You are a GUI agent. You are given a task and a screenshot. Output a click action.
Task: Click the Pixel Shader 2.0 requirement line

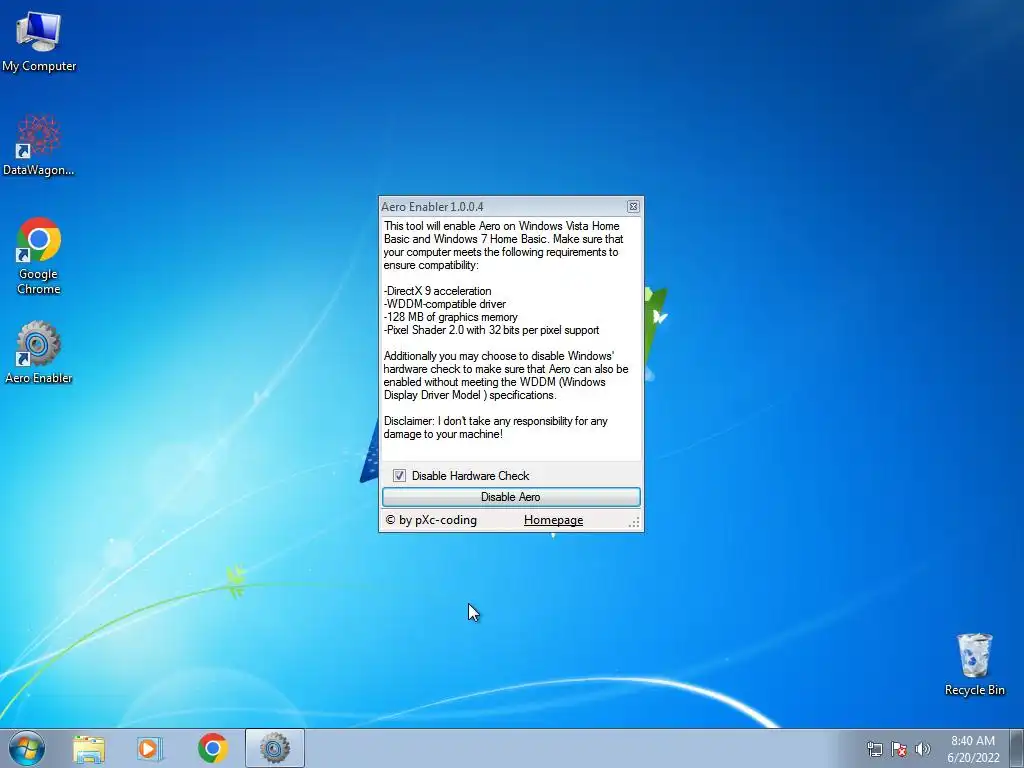pyautogui.click(x=491, y=330)
